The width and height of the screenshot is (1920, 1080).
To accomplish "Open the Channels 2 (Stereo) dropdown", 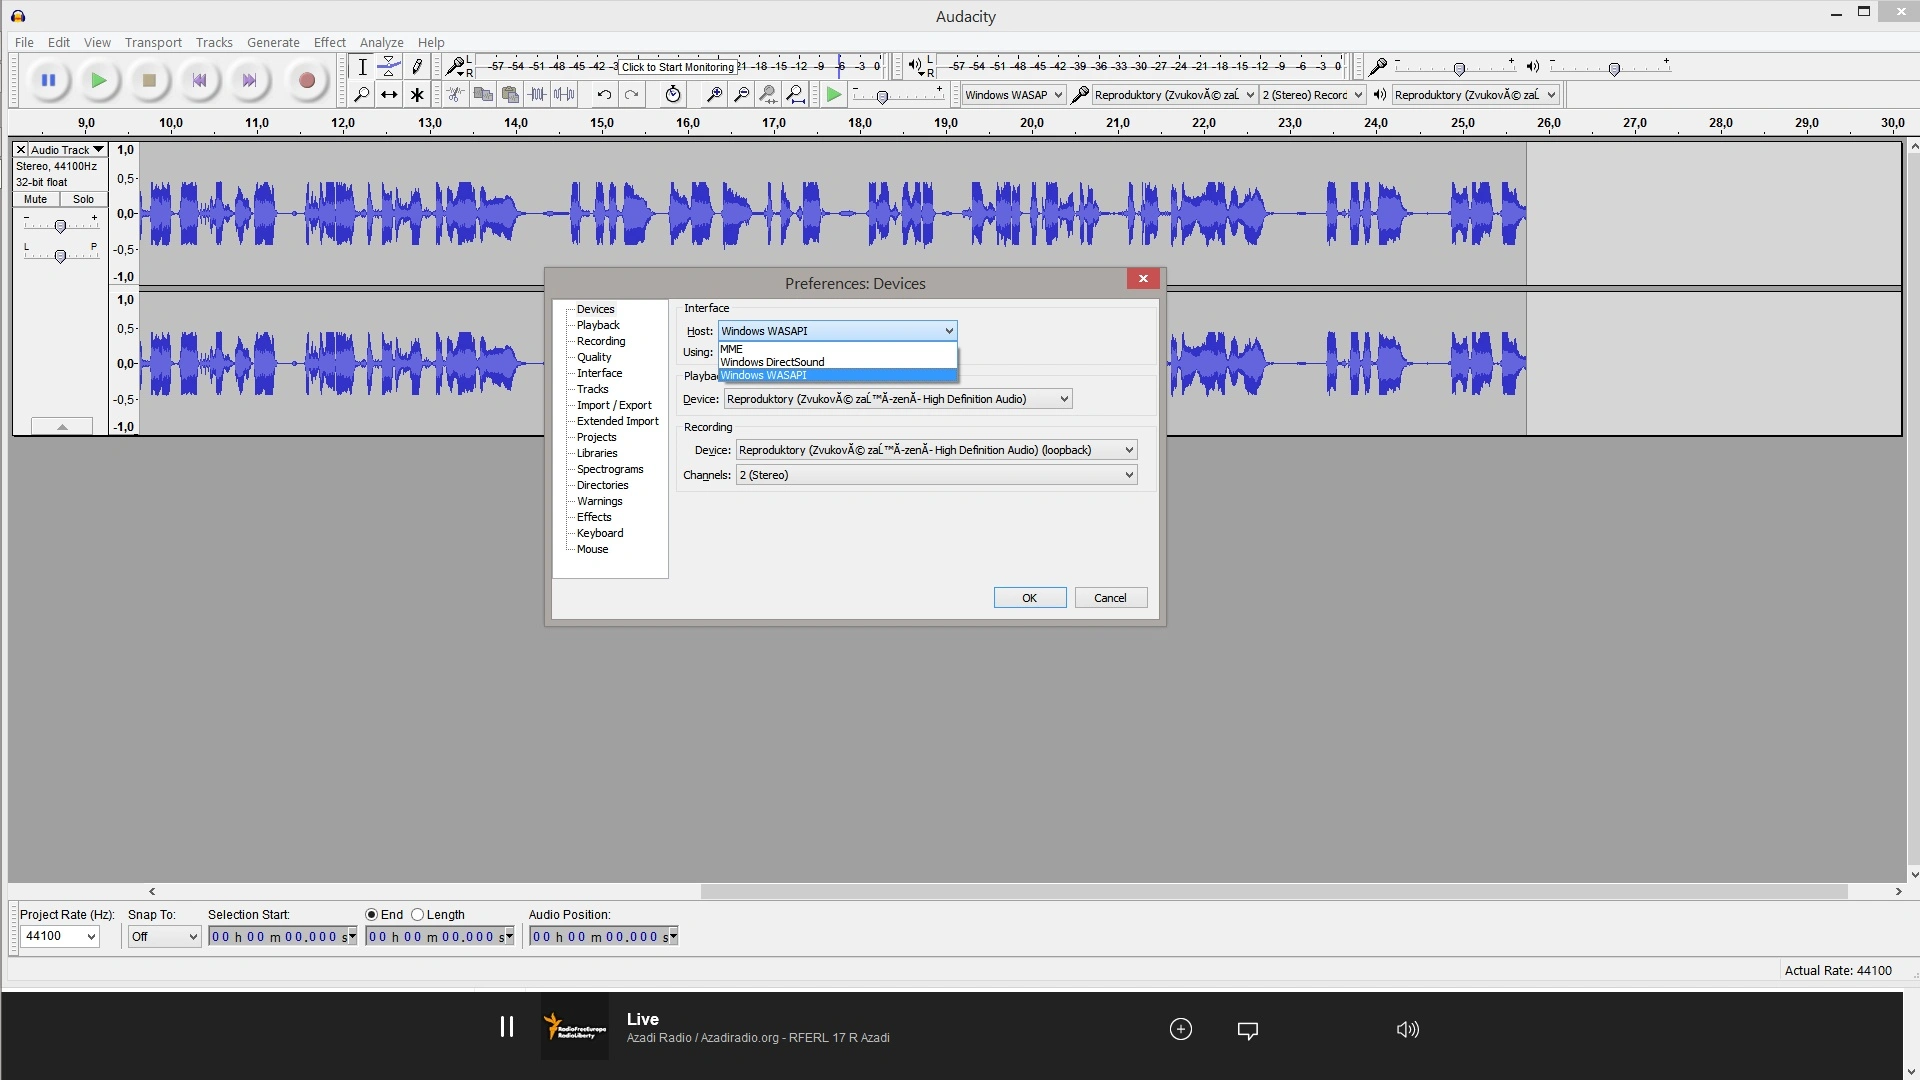I will click(x=937, y=475).
